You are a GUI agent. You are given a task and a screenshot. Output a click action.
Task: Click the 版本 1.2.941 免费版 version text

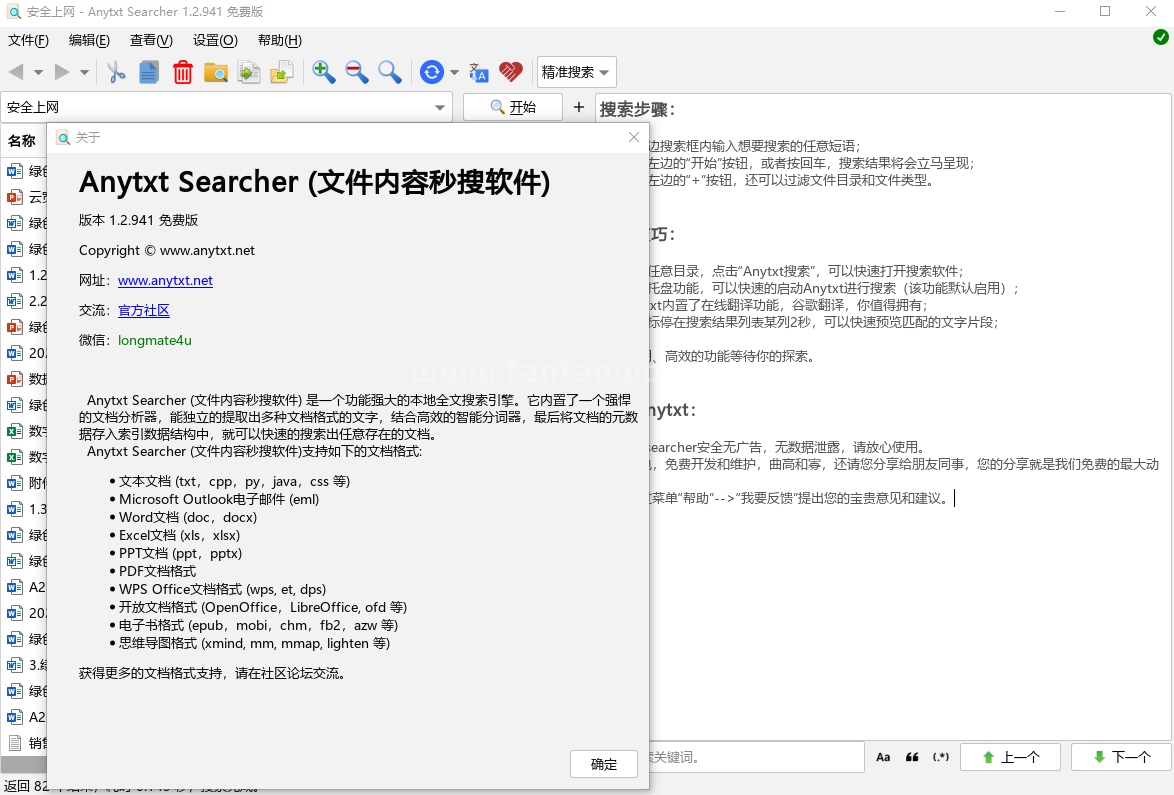tap(139, 220)
